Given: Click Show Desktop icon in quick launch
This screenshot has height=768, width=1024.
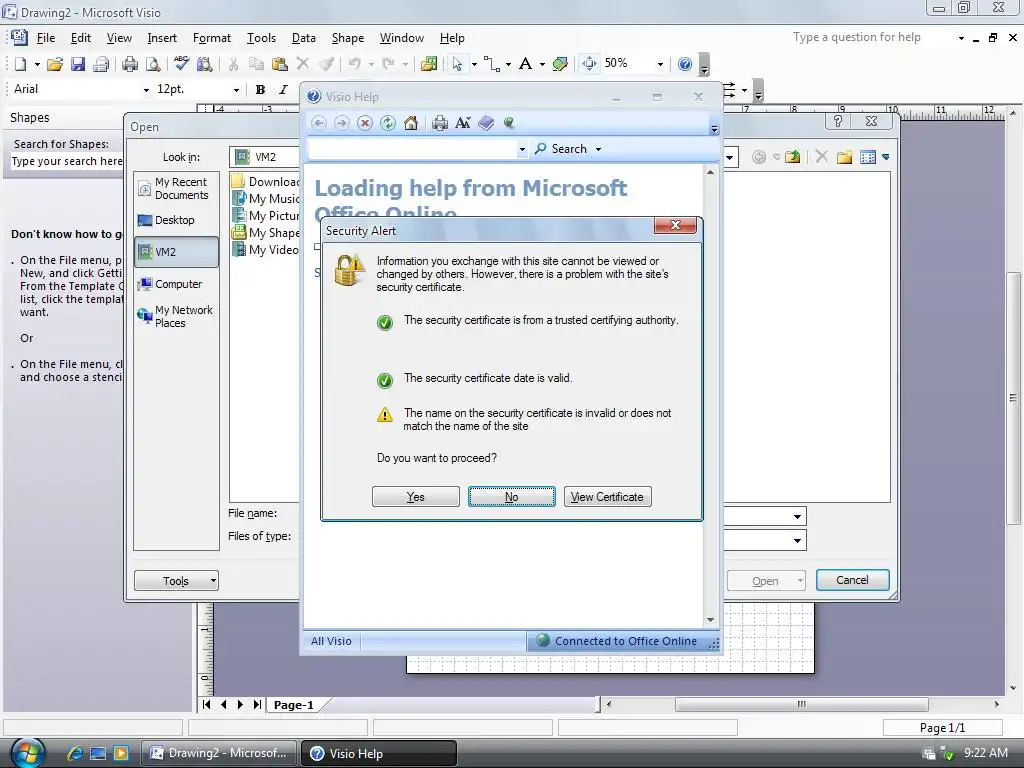Looking at the screenshot, I should click(98, 753).
